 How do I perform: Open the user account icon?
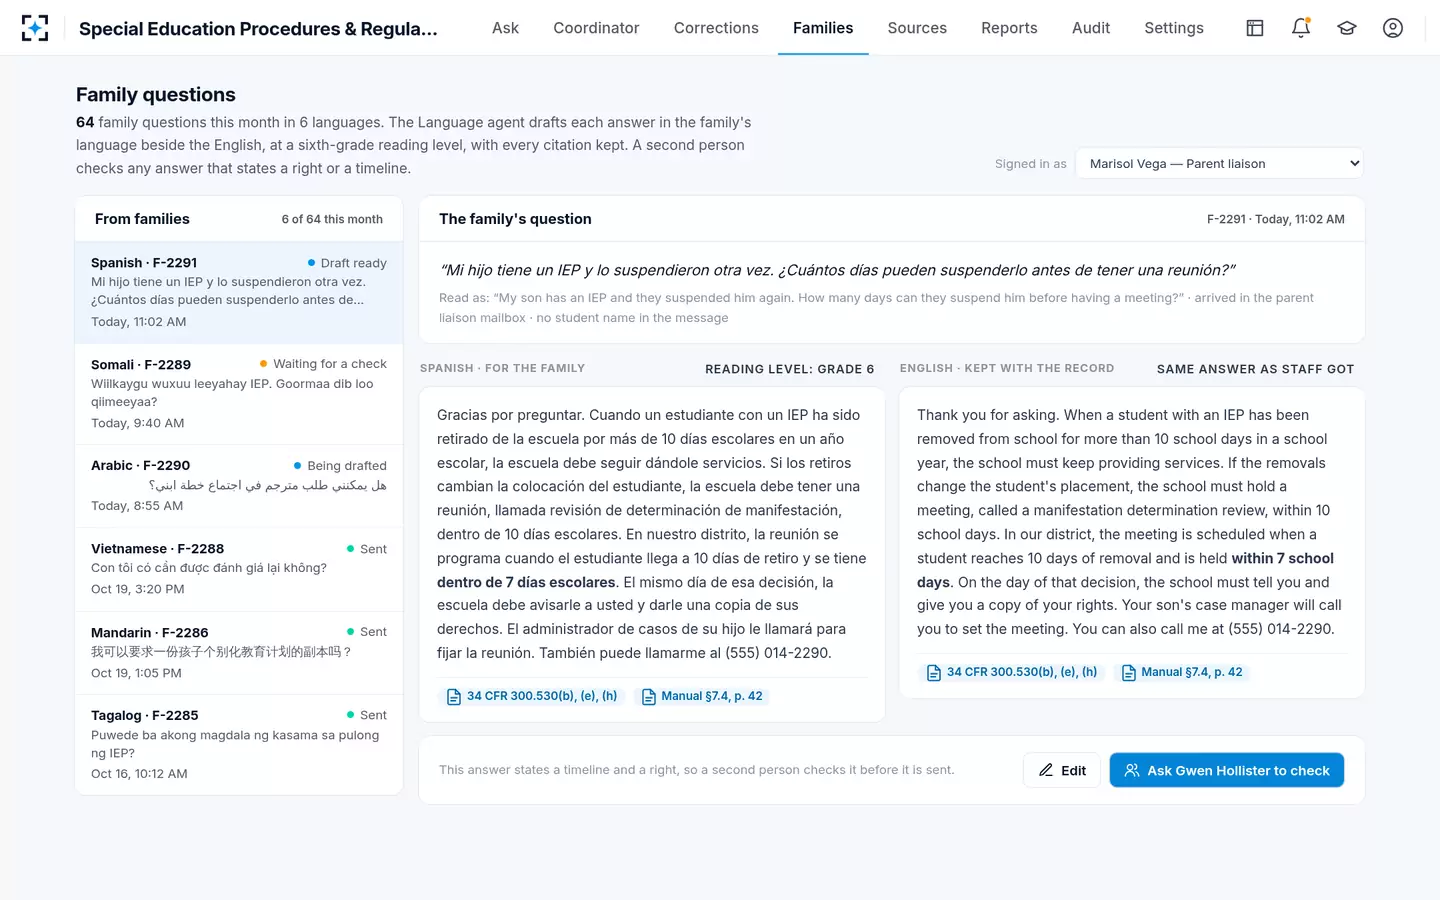click(1393, 28)
